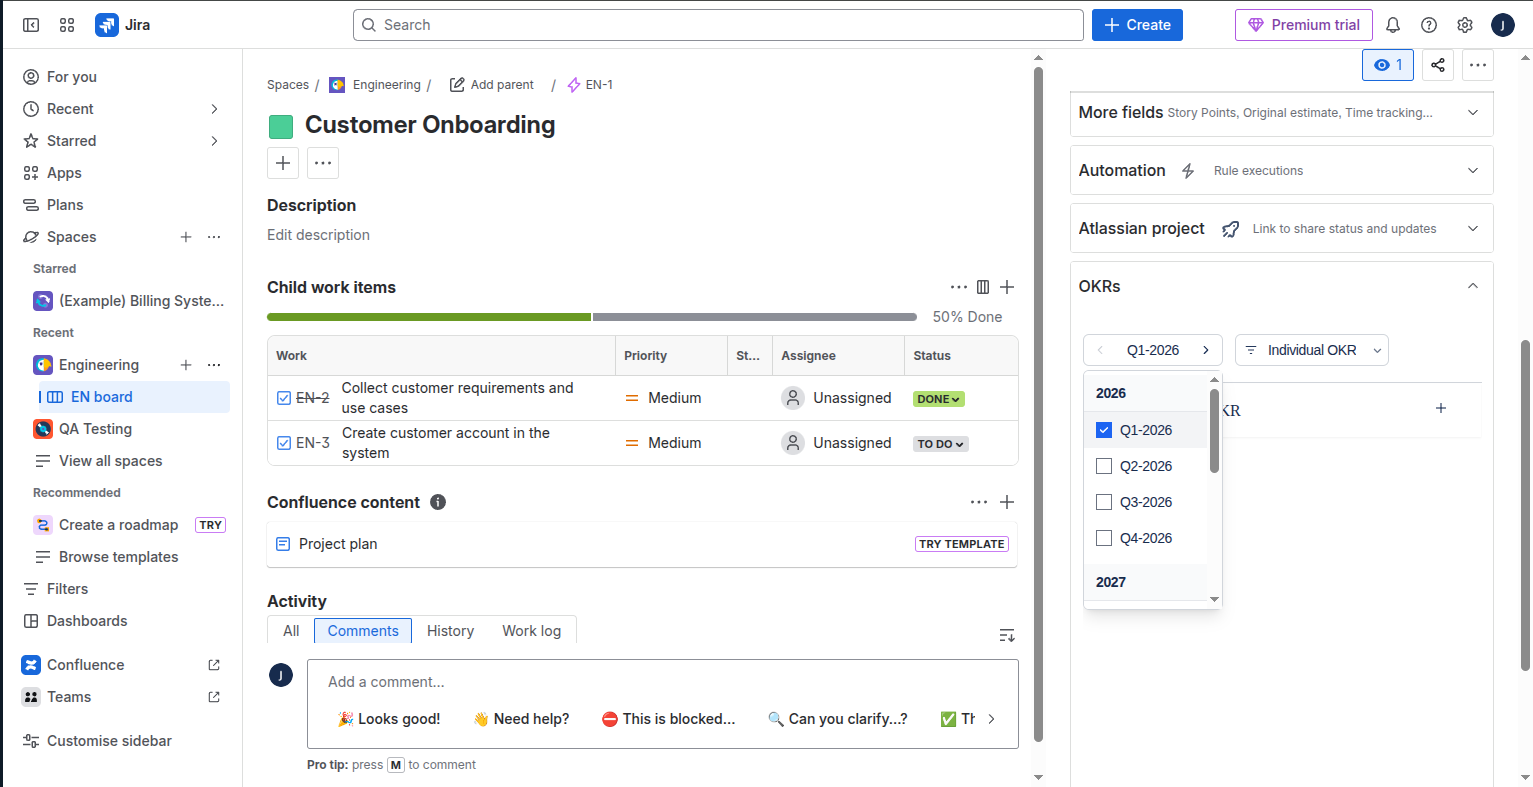Open the Individual OKR dropdown
Screen dimensions: 1533x787
pyautogui.click(x=1312, y=350)
